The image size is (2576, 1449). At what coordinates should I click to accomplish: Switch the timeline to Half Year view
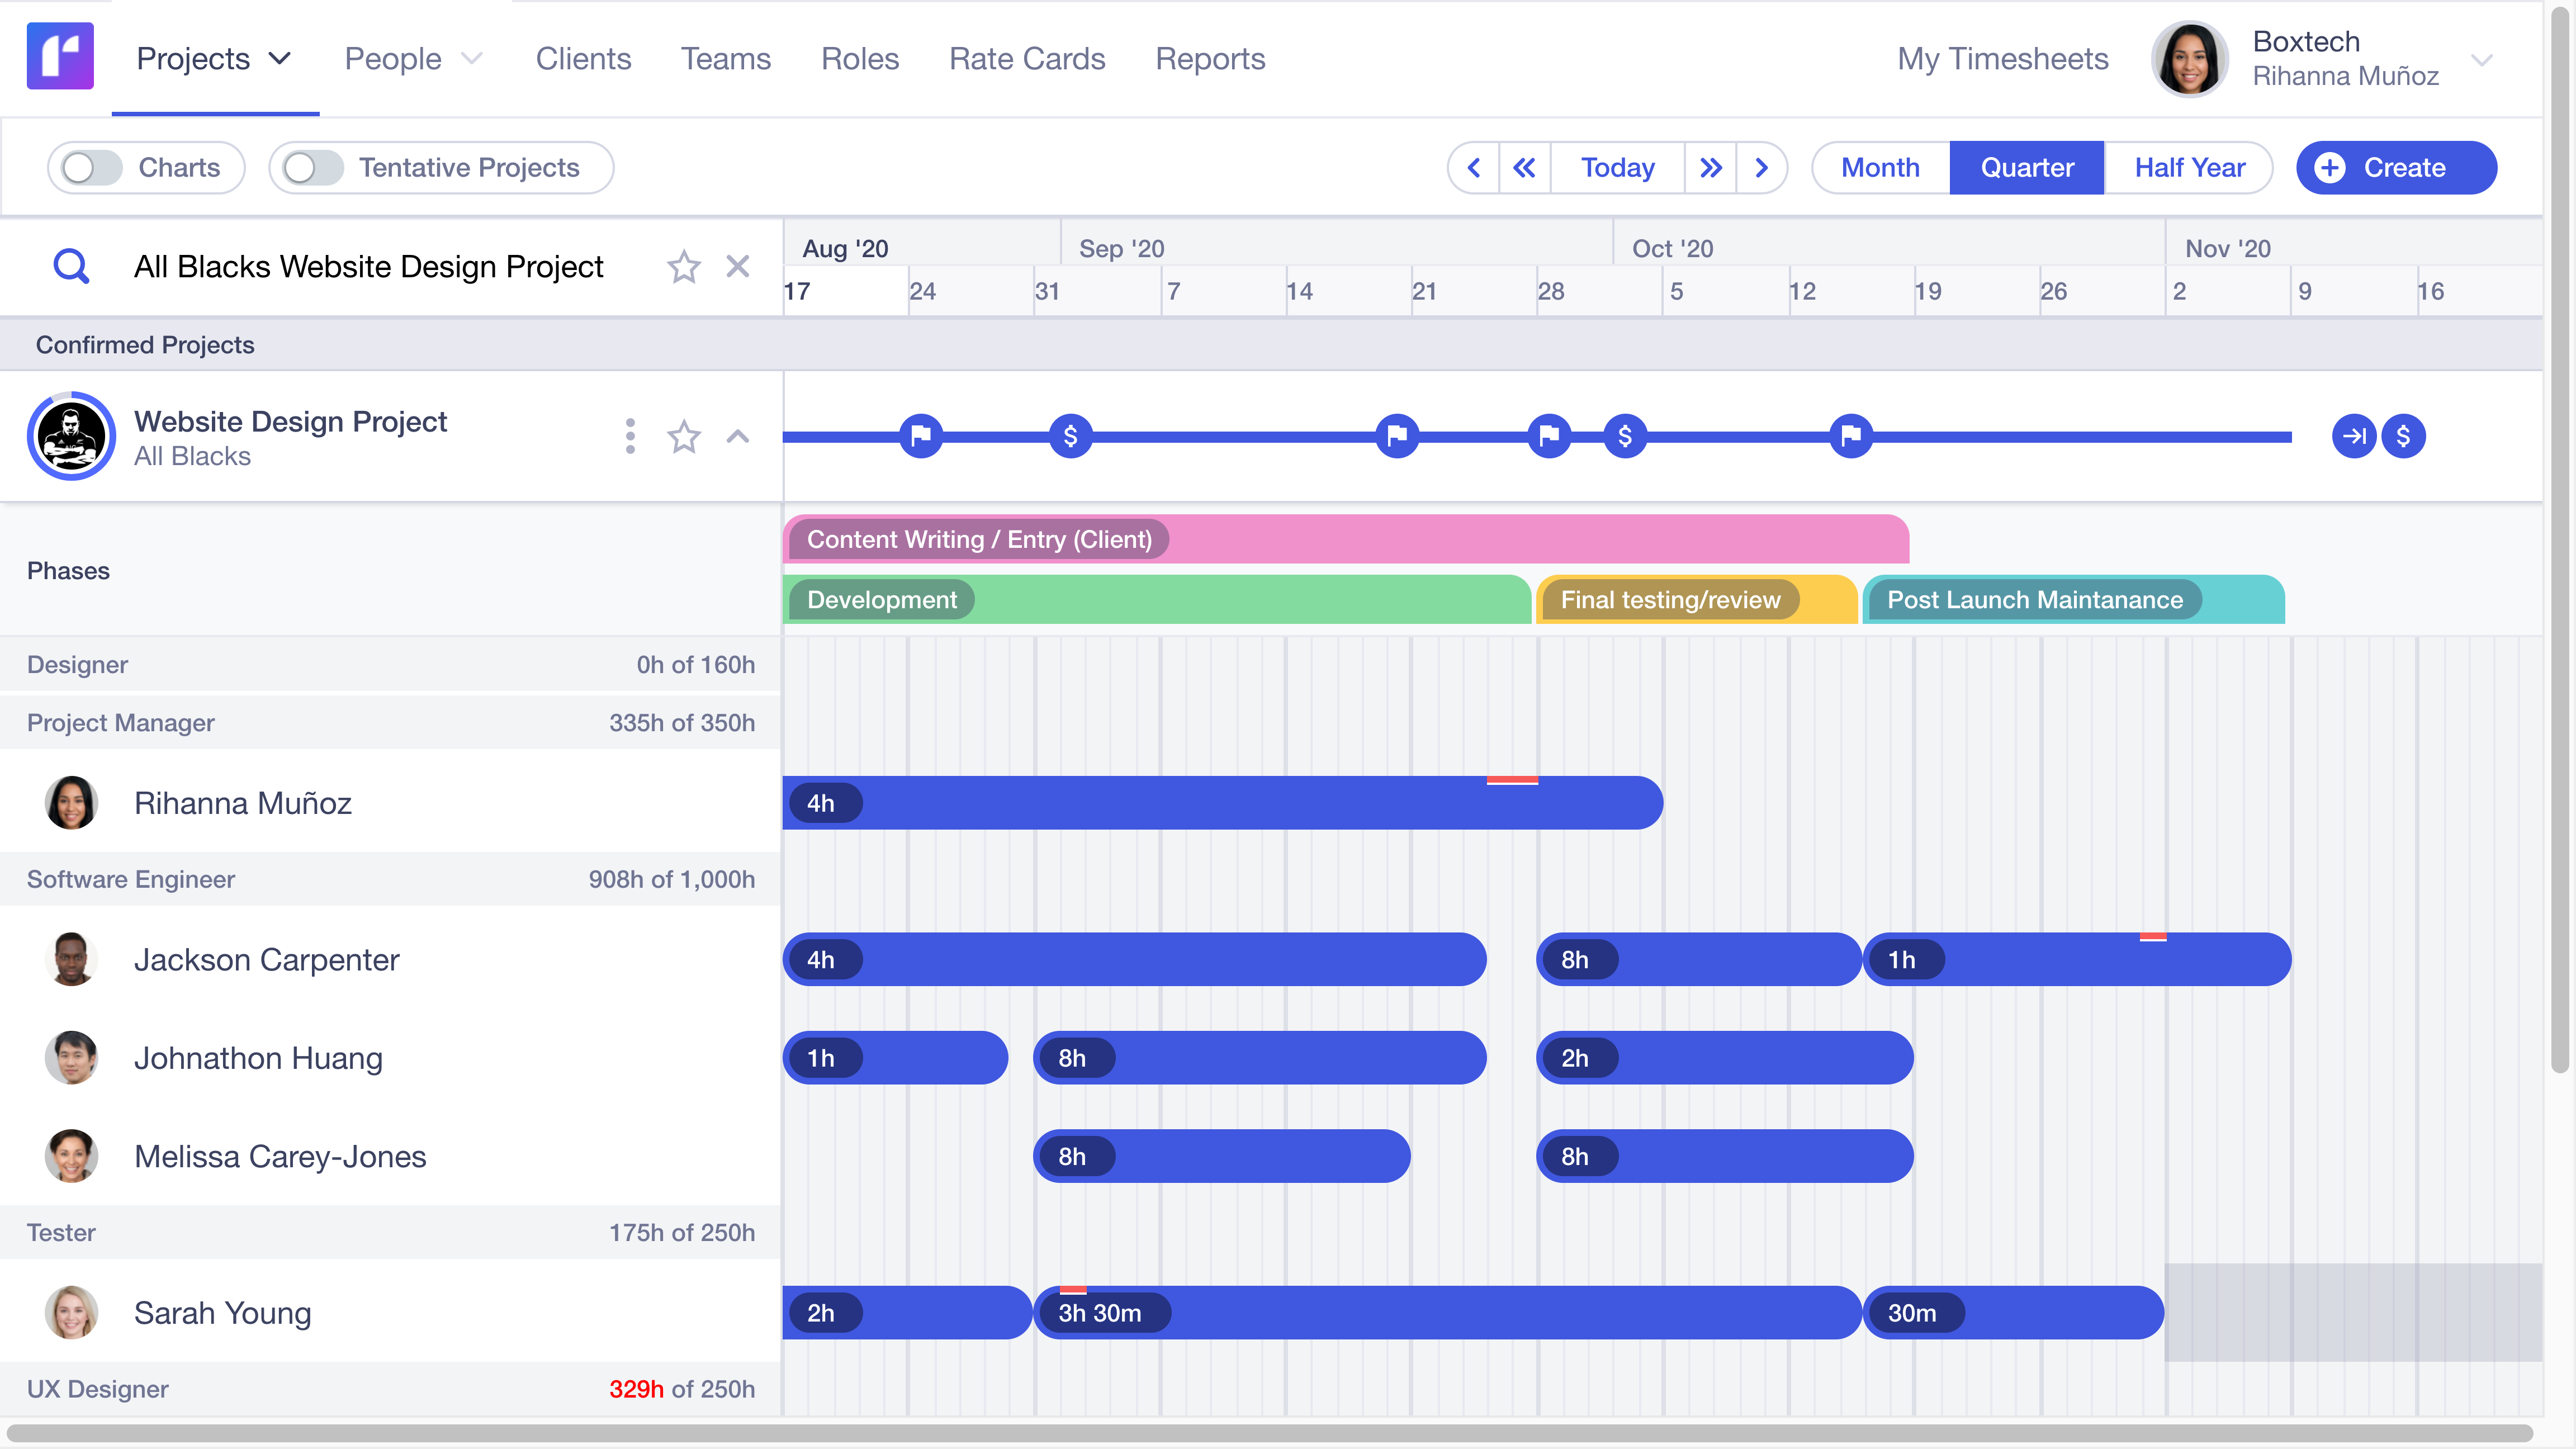(x=2189, y=167)
